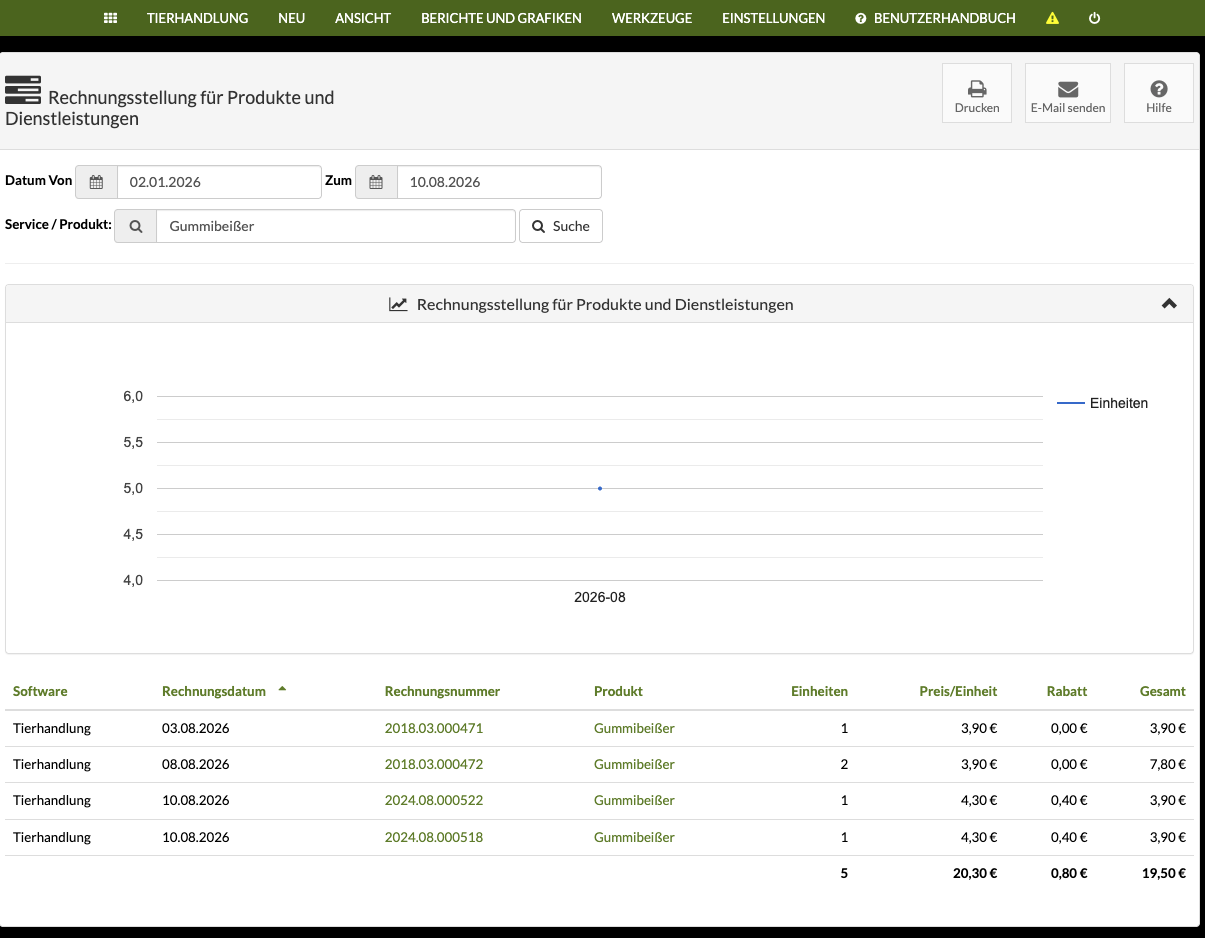Viewport: 1205px width, 938px height.
Task: Click the Suche button
Action: tap(561, 226)
